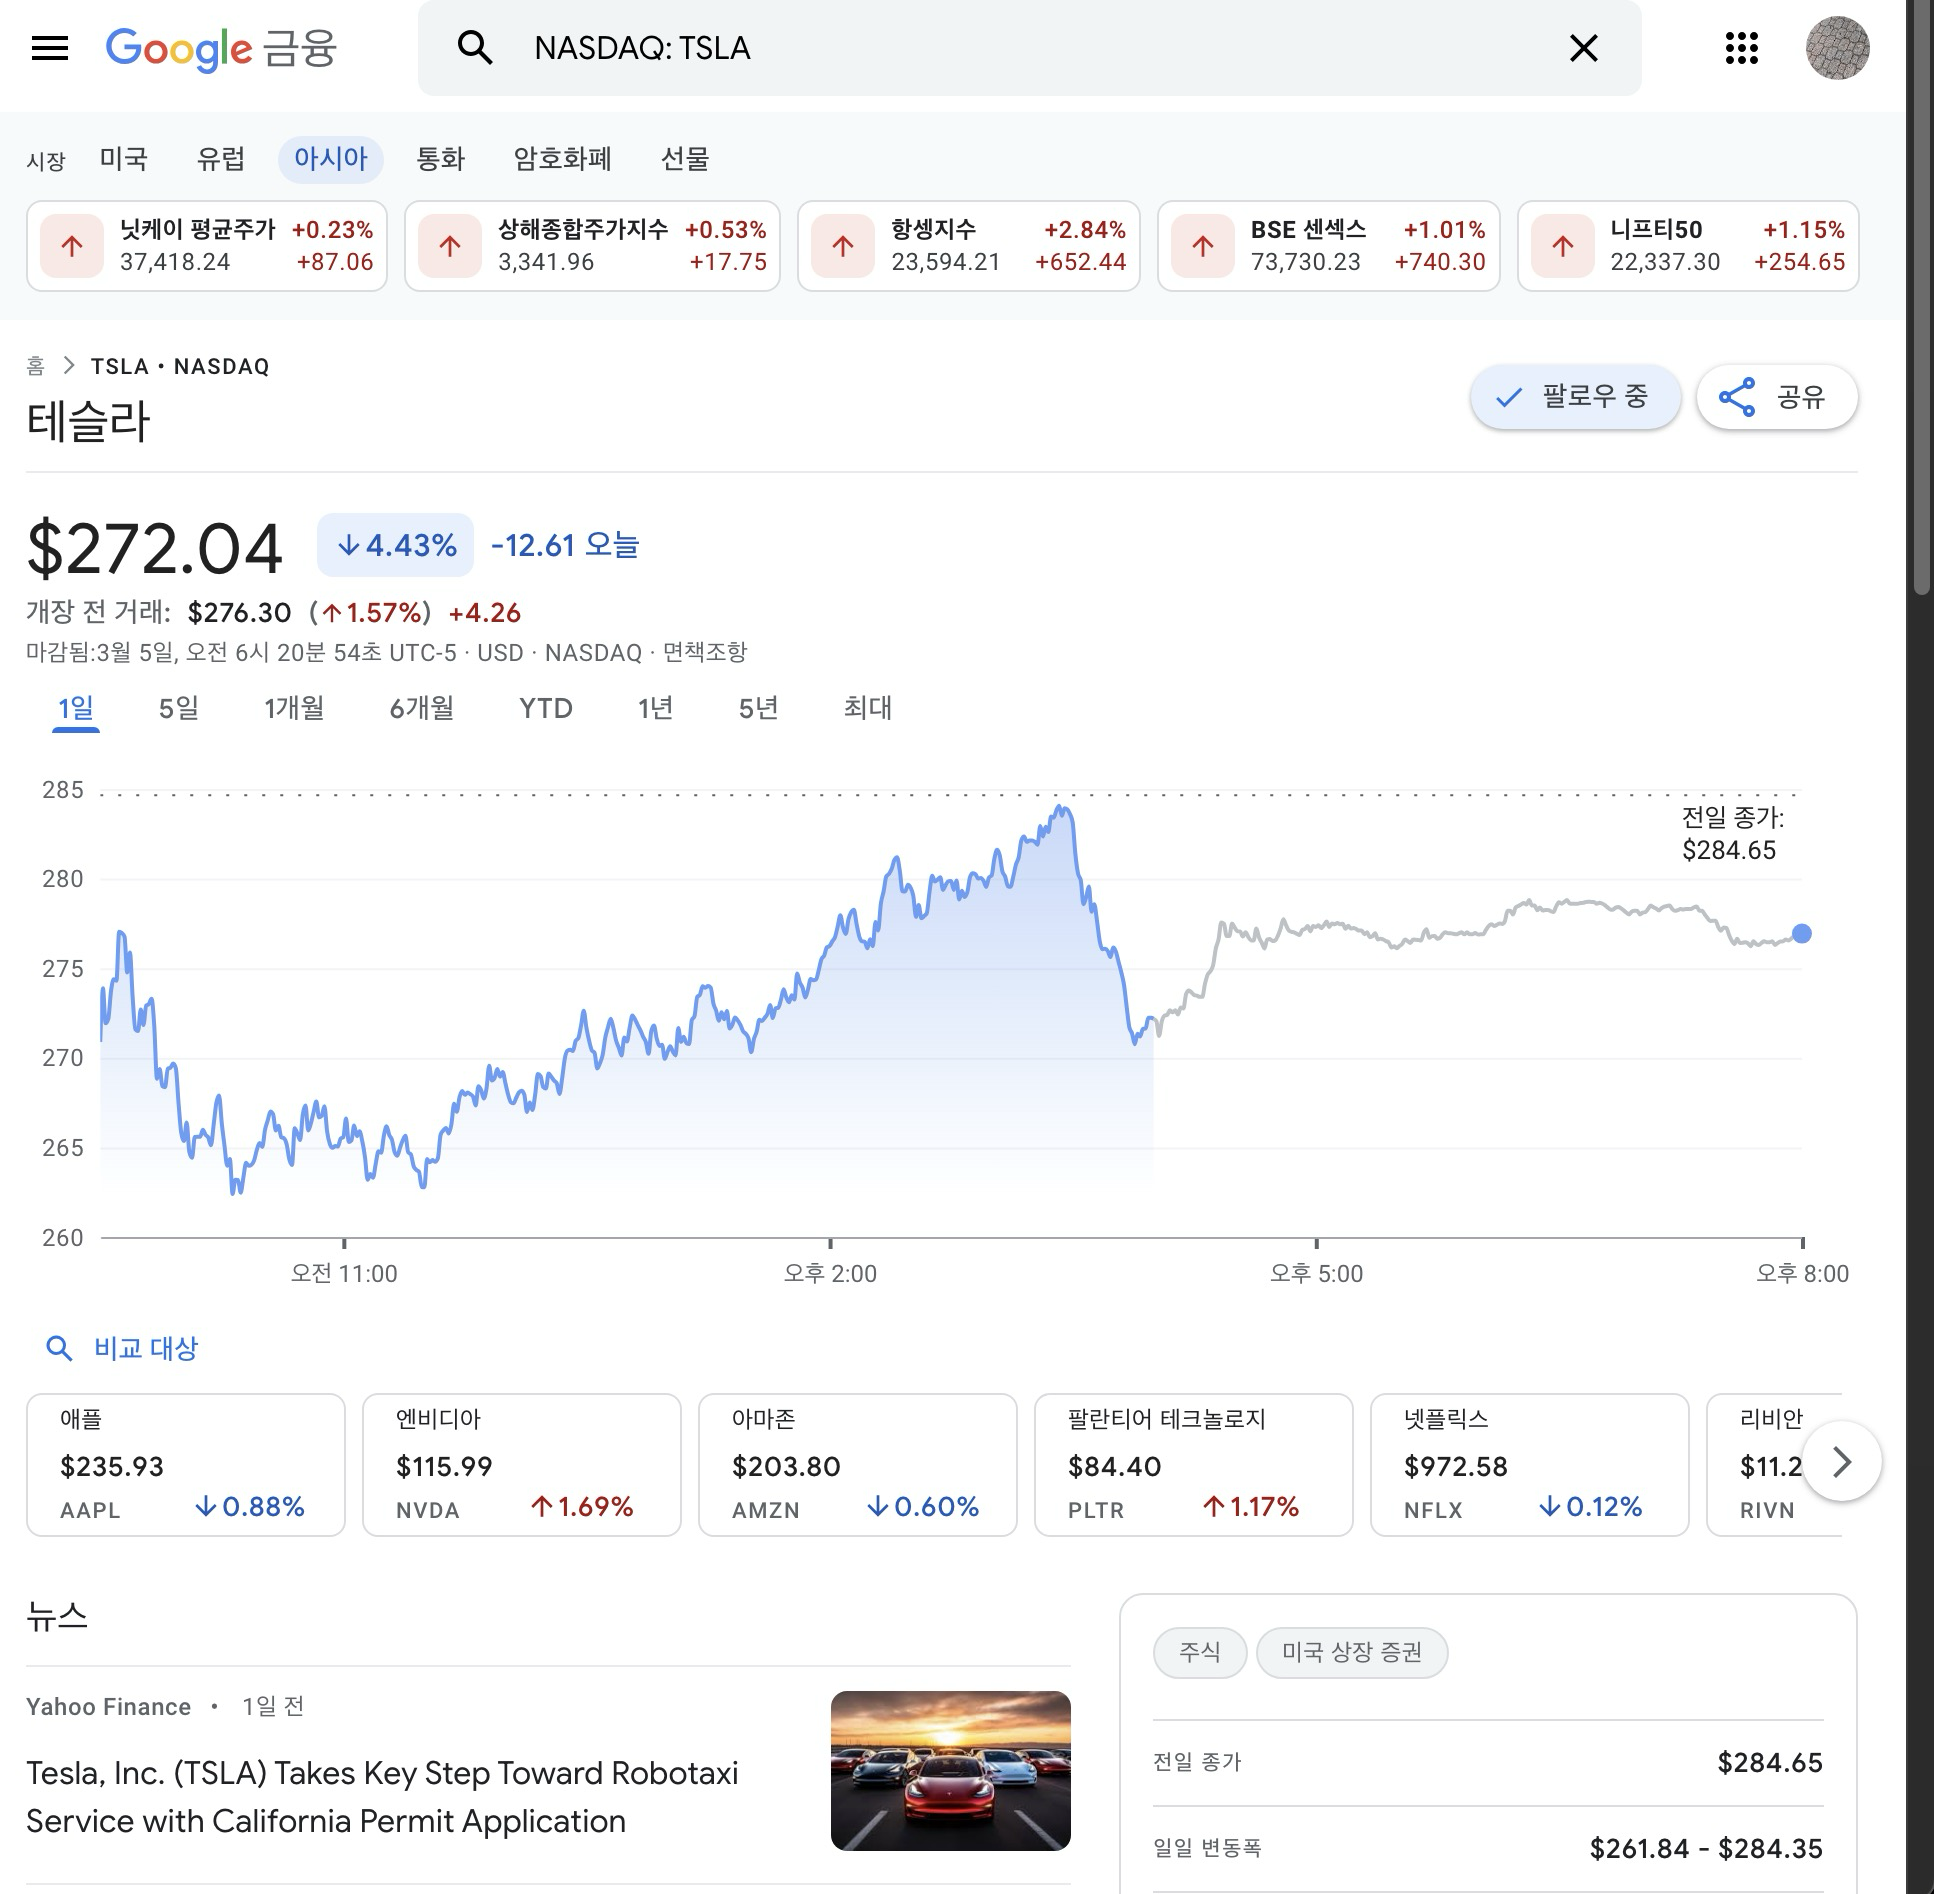Open the account profile avatar
The image size is (1934, 1894).
[x=1837, y=48]
